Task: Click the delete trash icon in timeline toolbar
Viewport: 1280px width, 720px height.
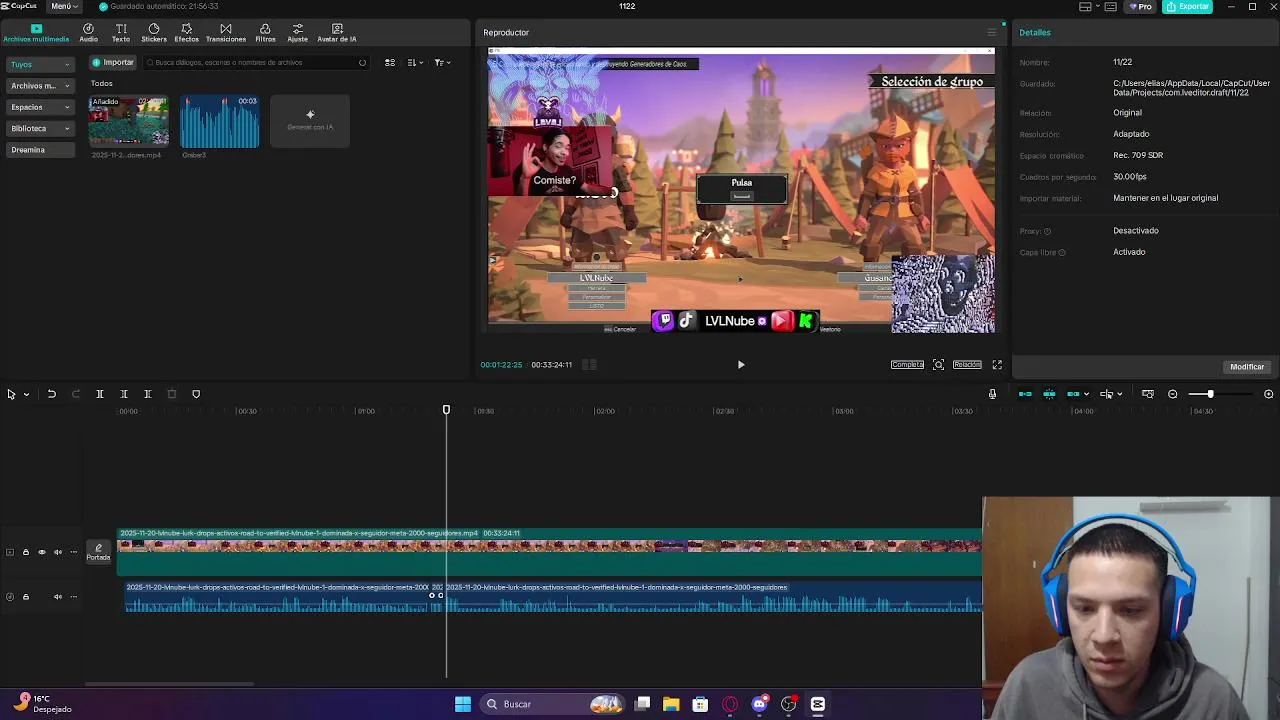Action: click(172, 394)
